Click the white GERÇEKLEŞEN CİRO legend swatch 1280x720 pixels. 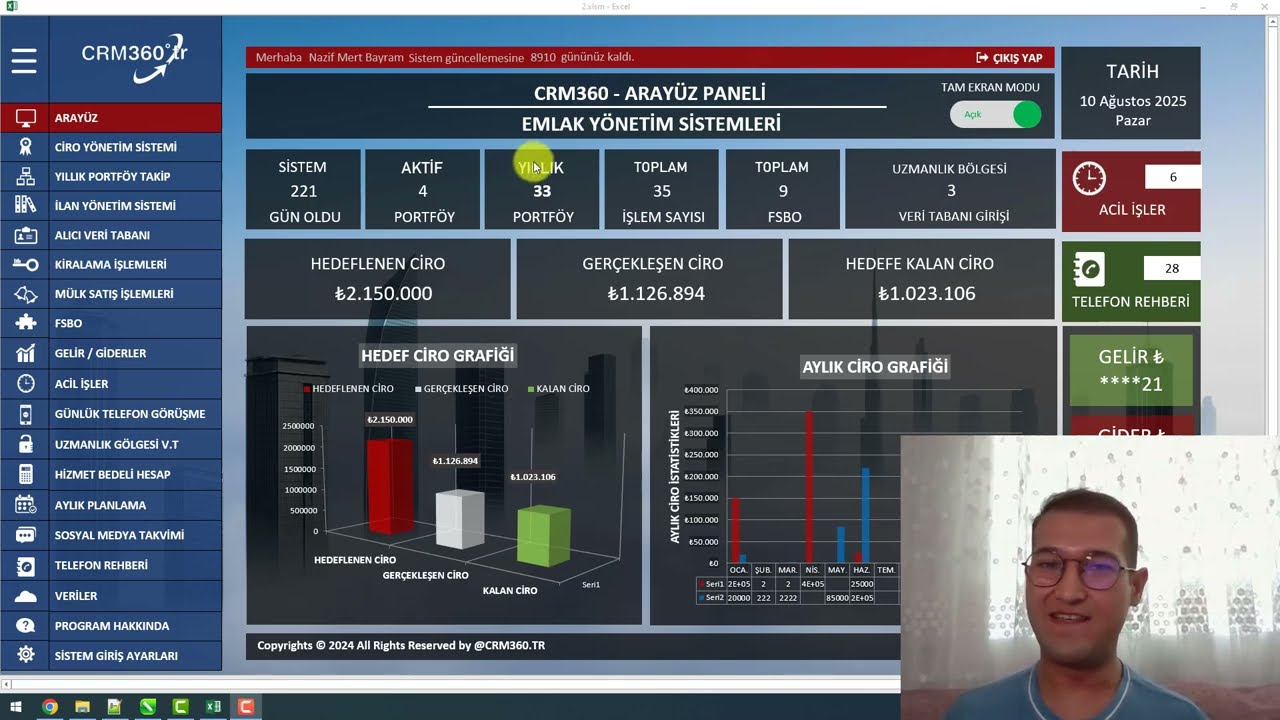(x=418, y=389)
